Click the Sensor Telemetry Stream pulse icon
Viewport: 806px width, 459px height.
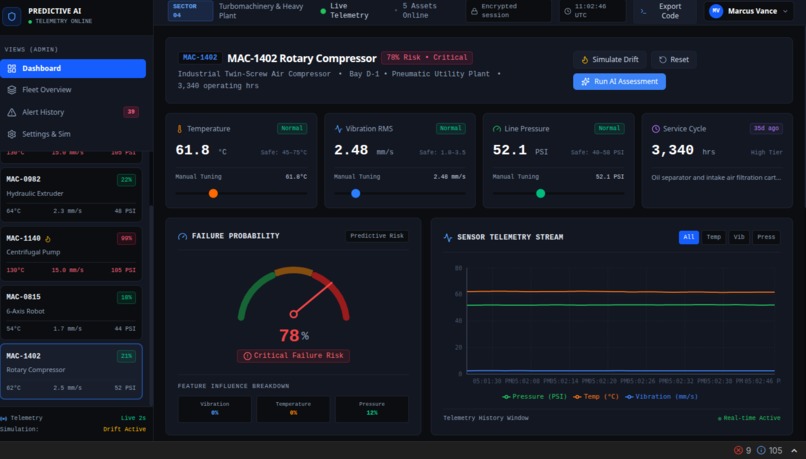448,237
